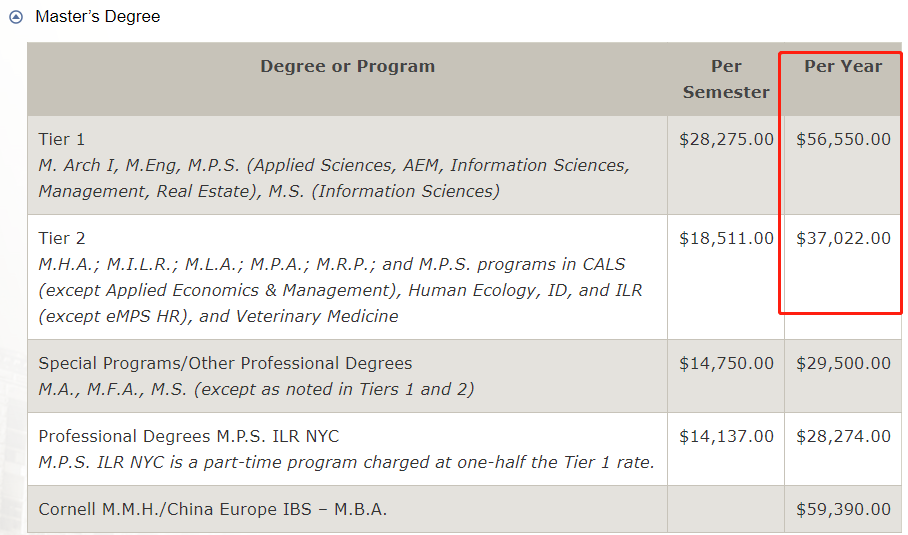Click Tier 2 per semester amount $18,511.00
The height and width of the screenshot is (535, 908).
726,238
